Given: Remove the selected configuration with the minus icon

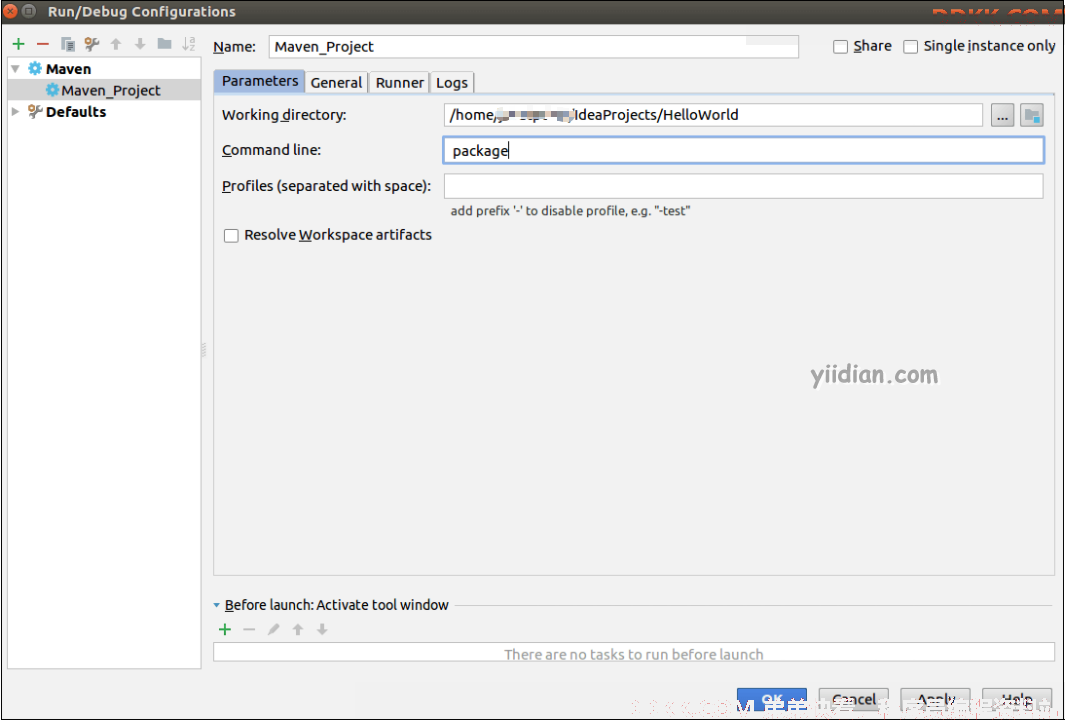Looking at the screenshot, I should (43, 44).
